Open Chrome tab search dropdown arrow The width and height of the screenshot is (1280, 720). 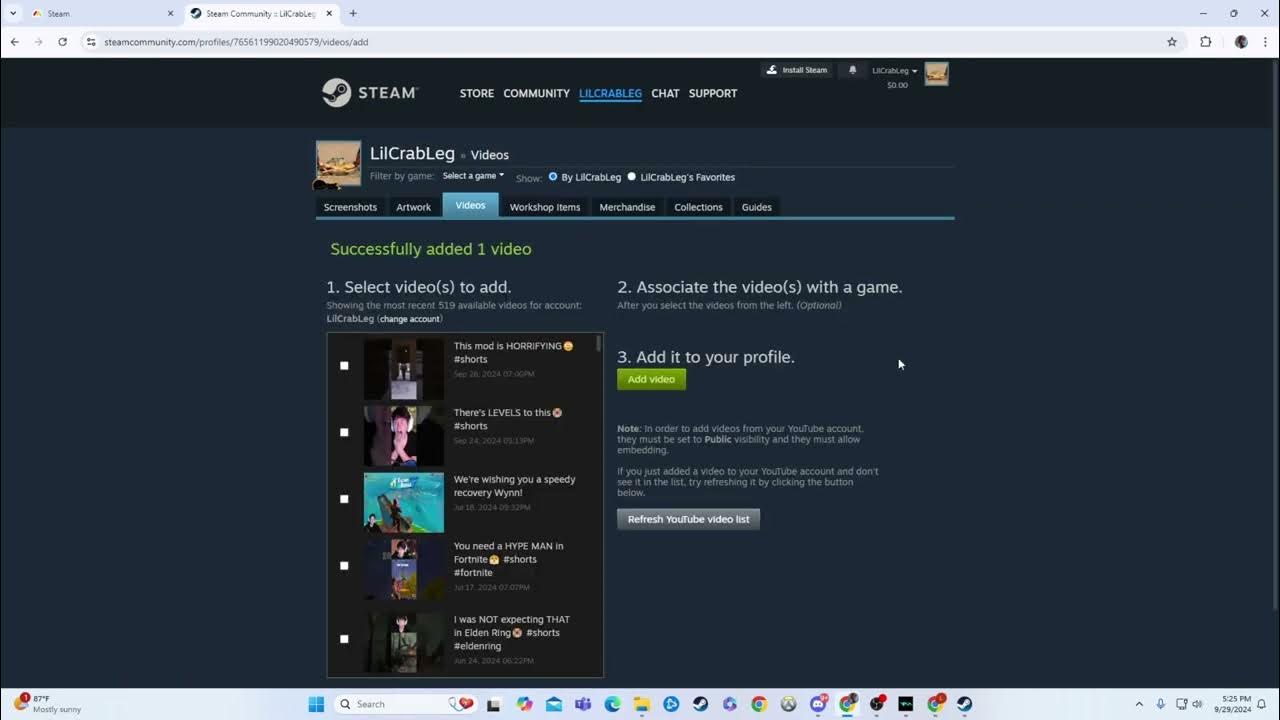pyautogui.click(x=12, y=13)
